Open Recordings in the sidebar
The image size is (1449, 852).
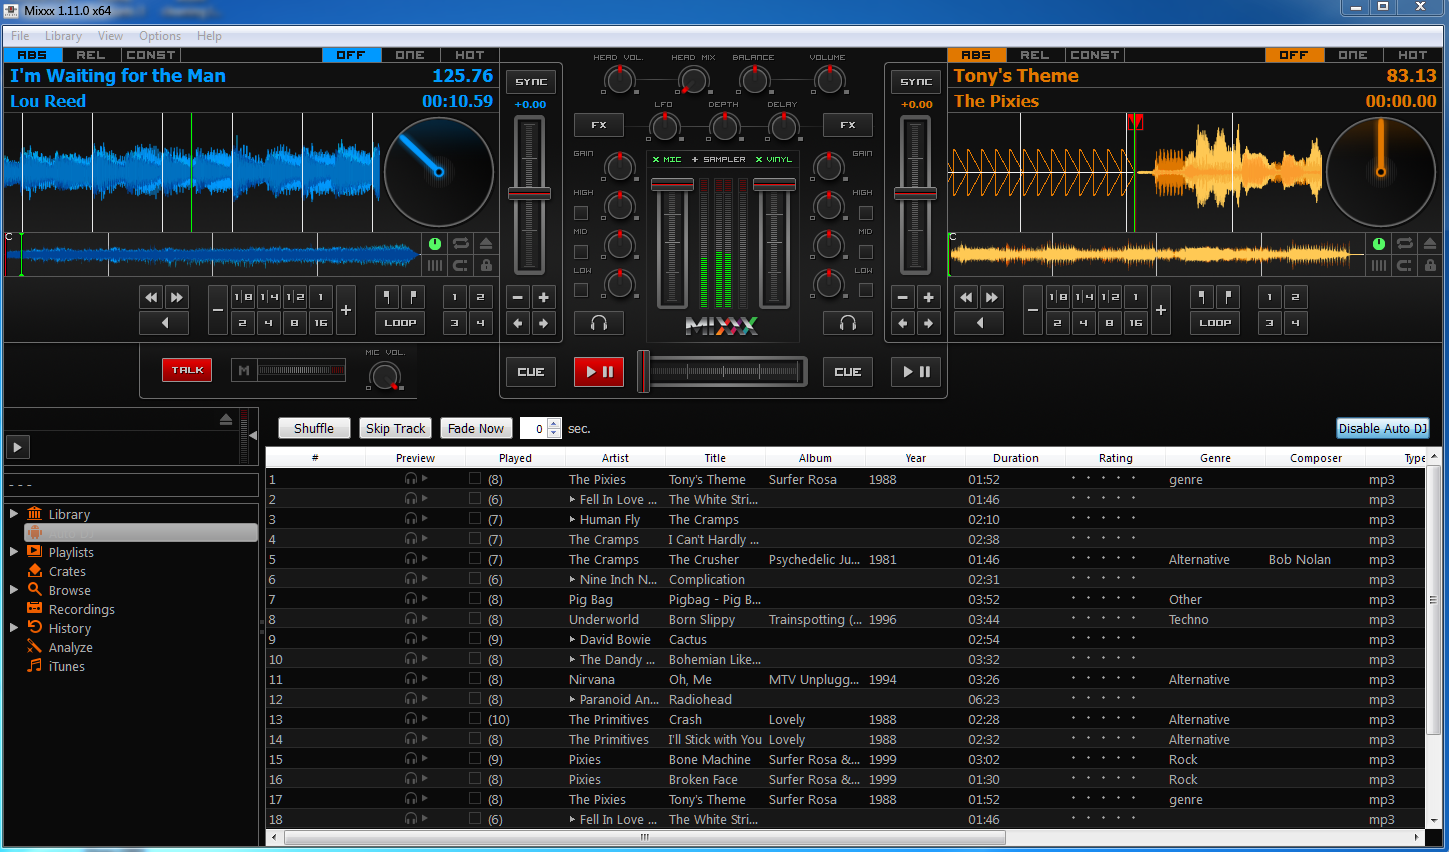coord(81,609)
